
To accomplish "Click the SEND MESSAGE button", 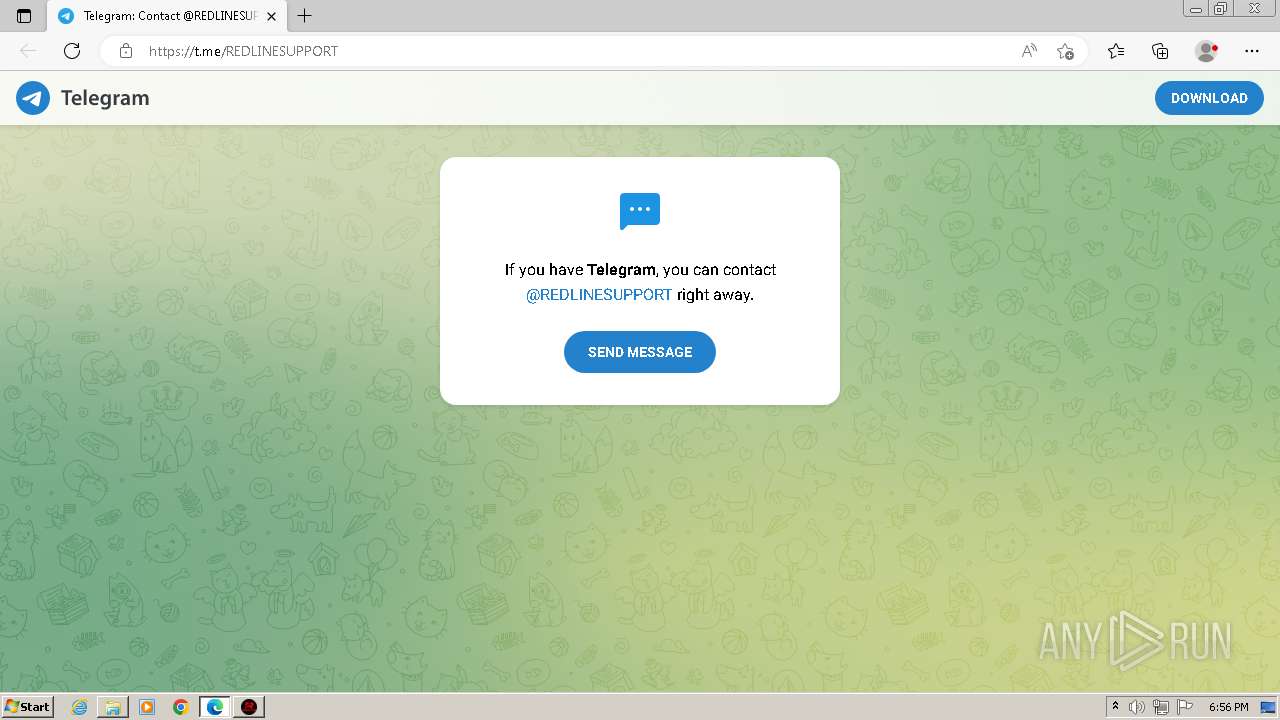I will coord(640,352).
